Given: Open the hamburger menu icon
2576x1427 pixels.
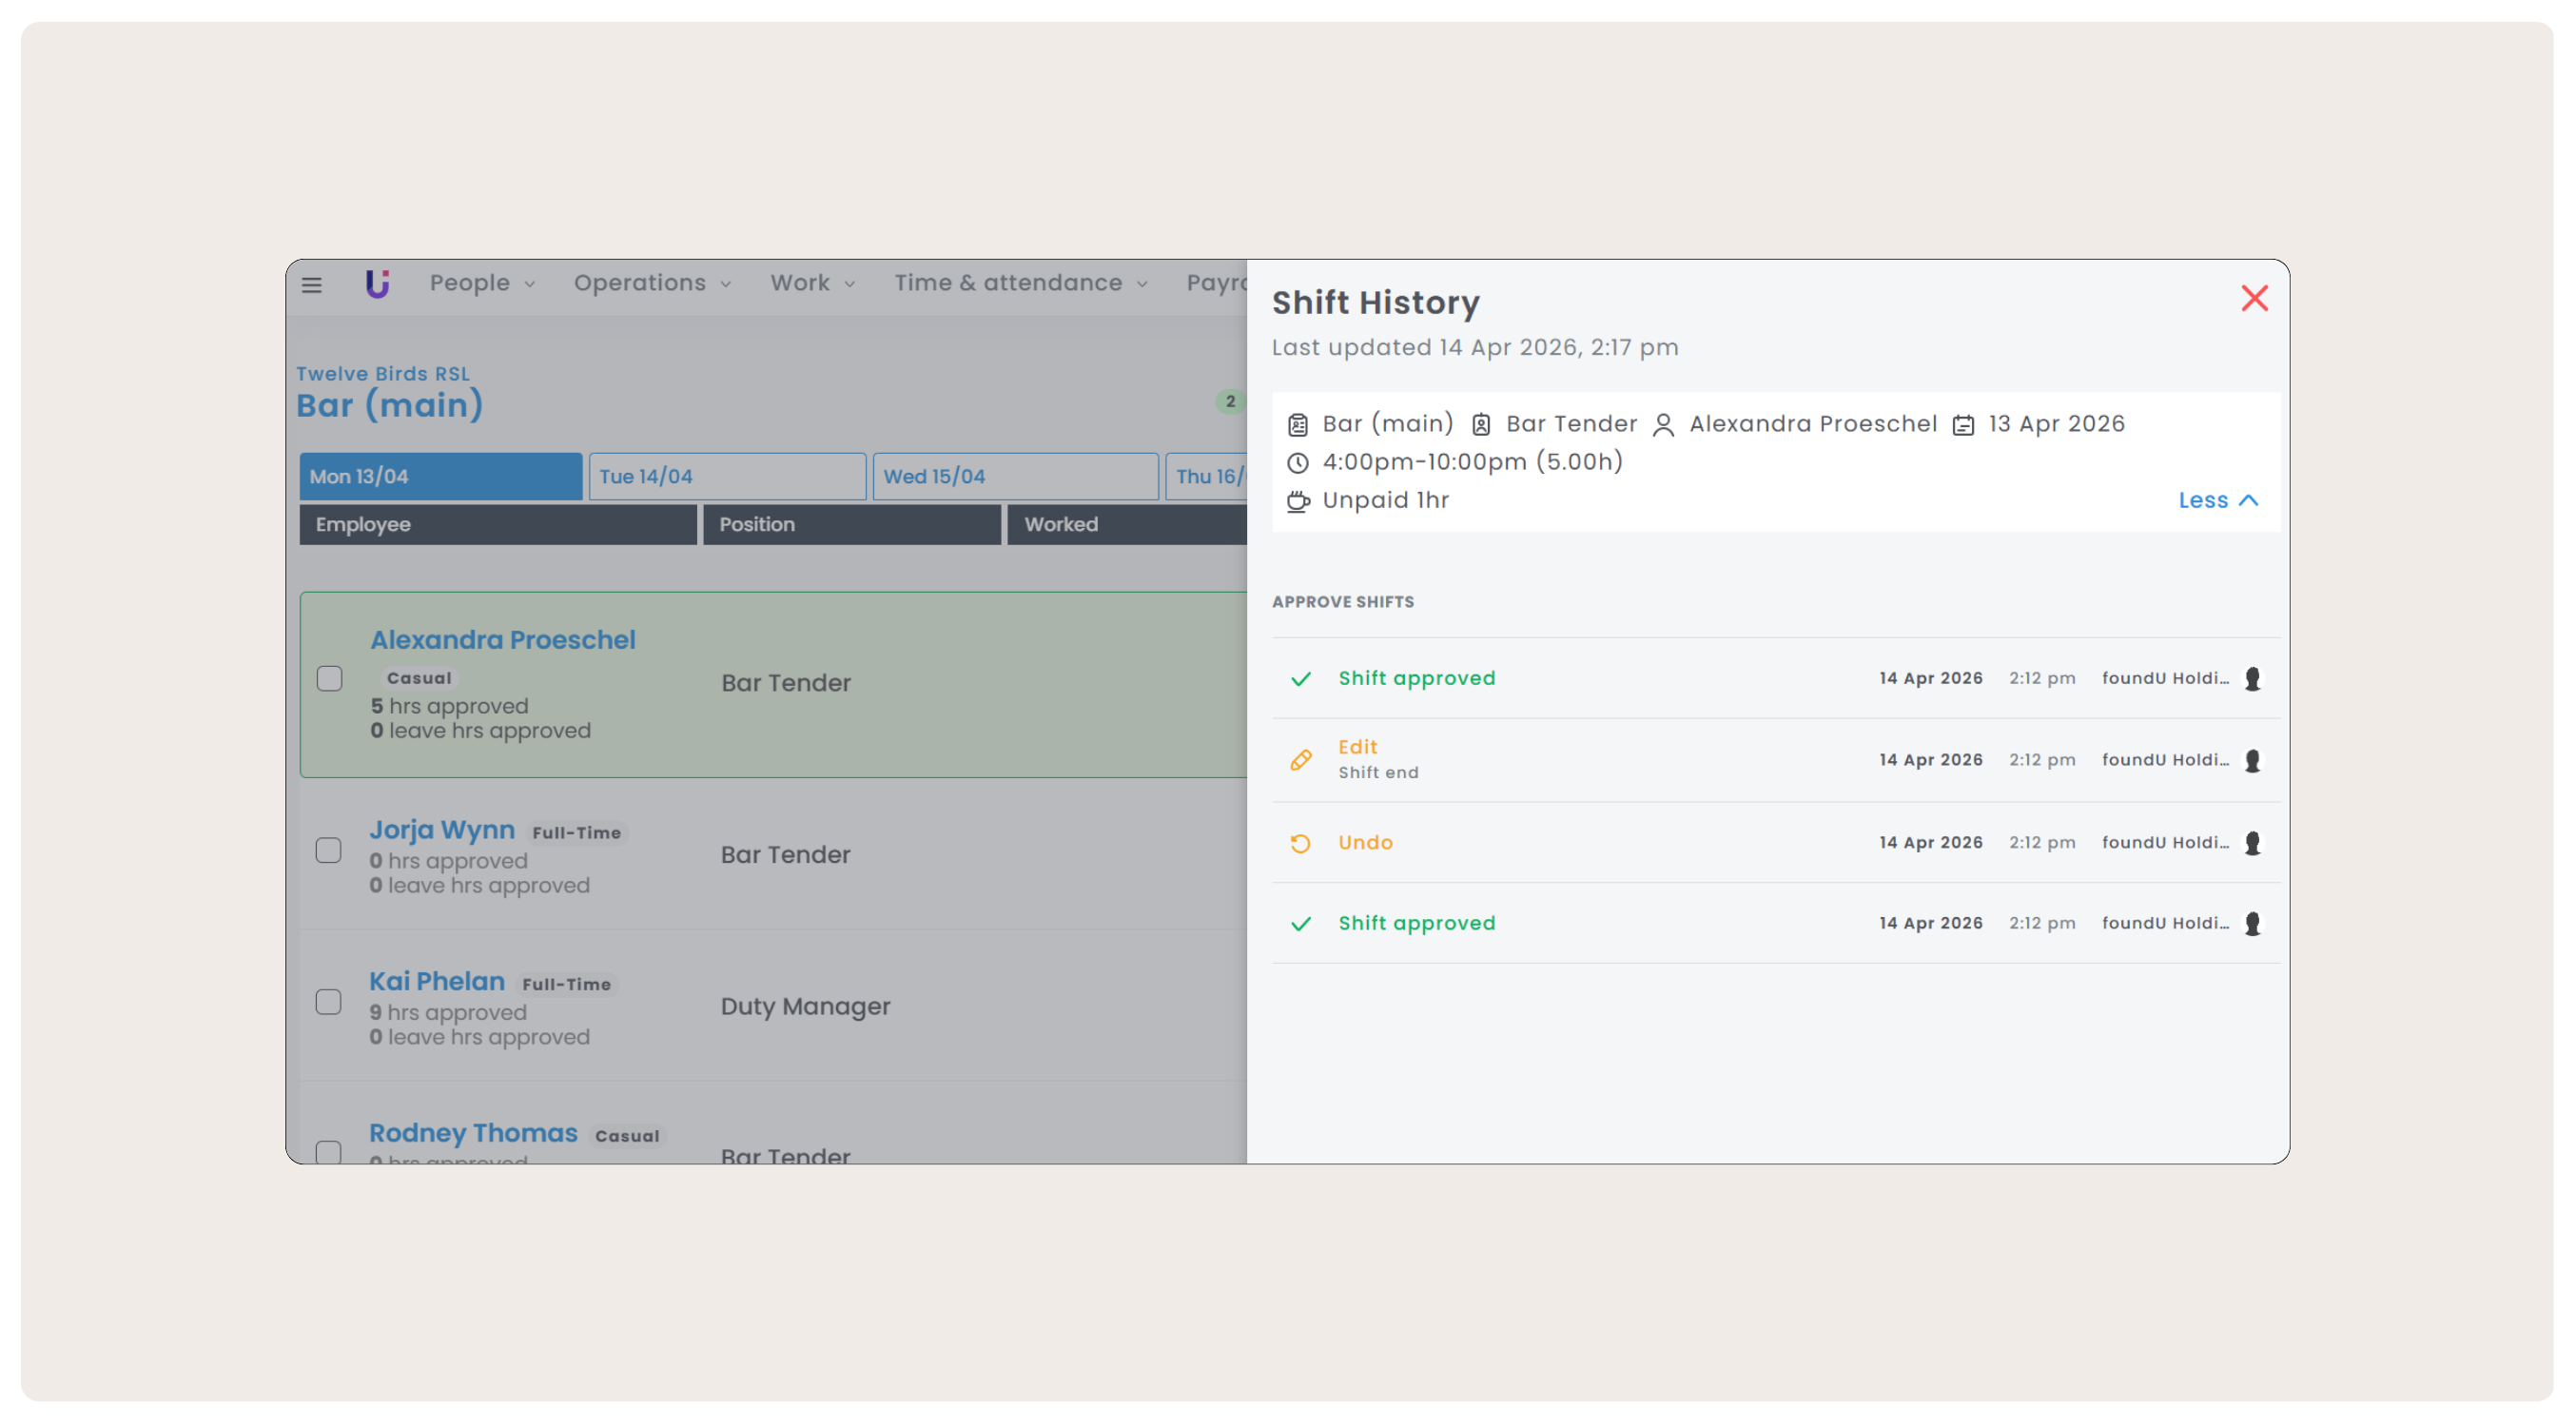Looking at the screenshot, I should pyautogui.click(x=312, y=285).
